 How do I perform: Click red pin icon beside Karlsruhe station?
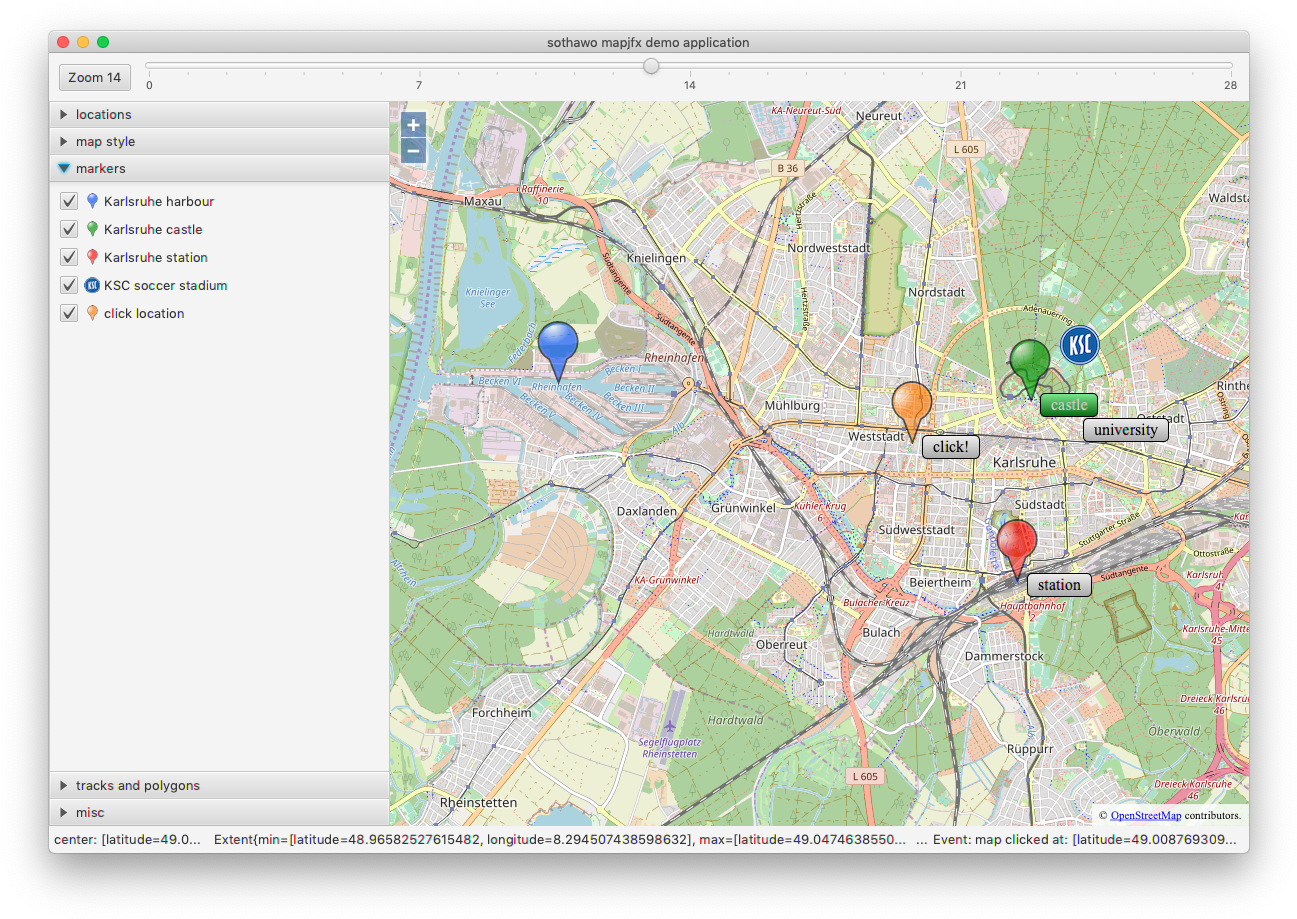pyautogui.click(x=93, y=257)
